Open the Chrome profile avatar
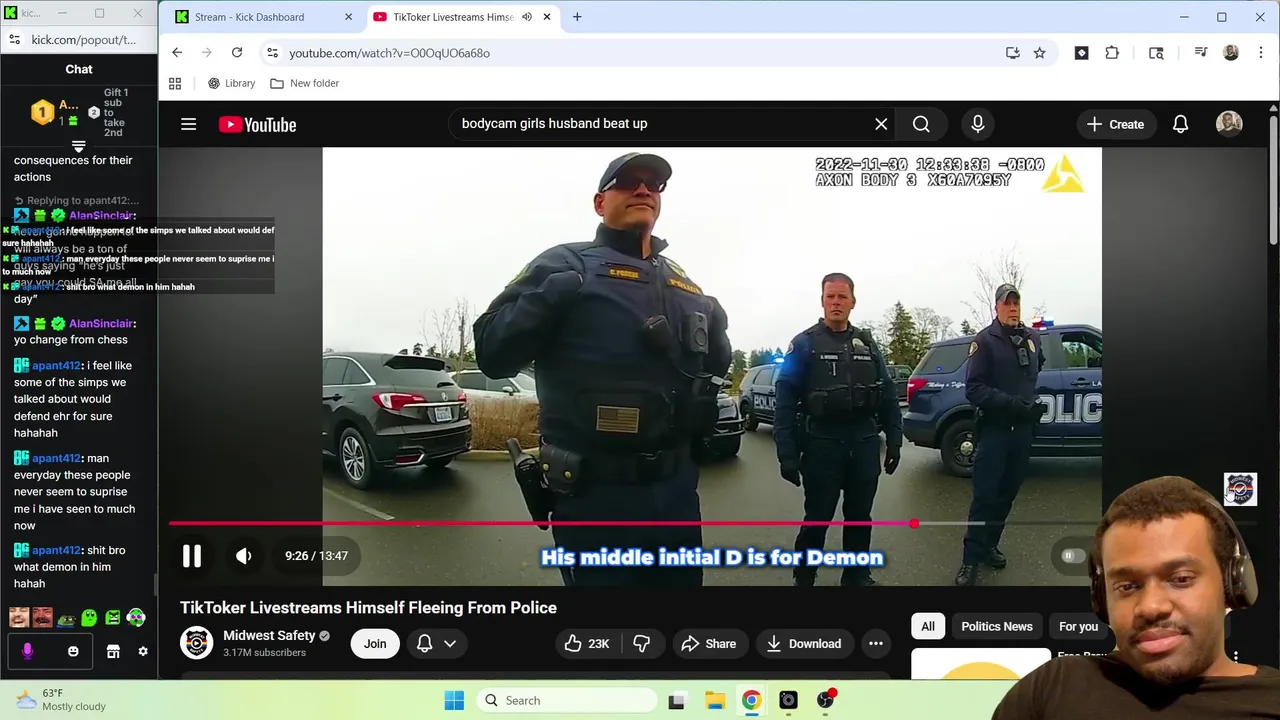 tap(1231, 53)
